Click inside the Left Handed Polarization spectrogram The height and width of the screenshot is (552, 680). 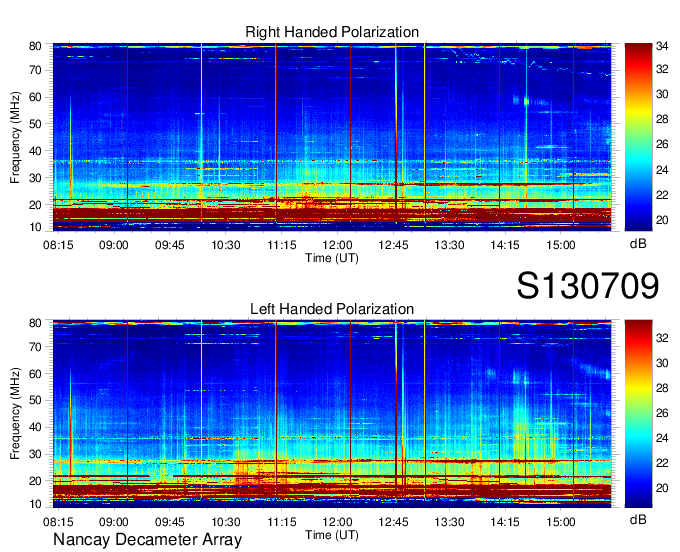pyautogui.click(x=332, y=414)
